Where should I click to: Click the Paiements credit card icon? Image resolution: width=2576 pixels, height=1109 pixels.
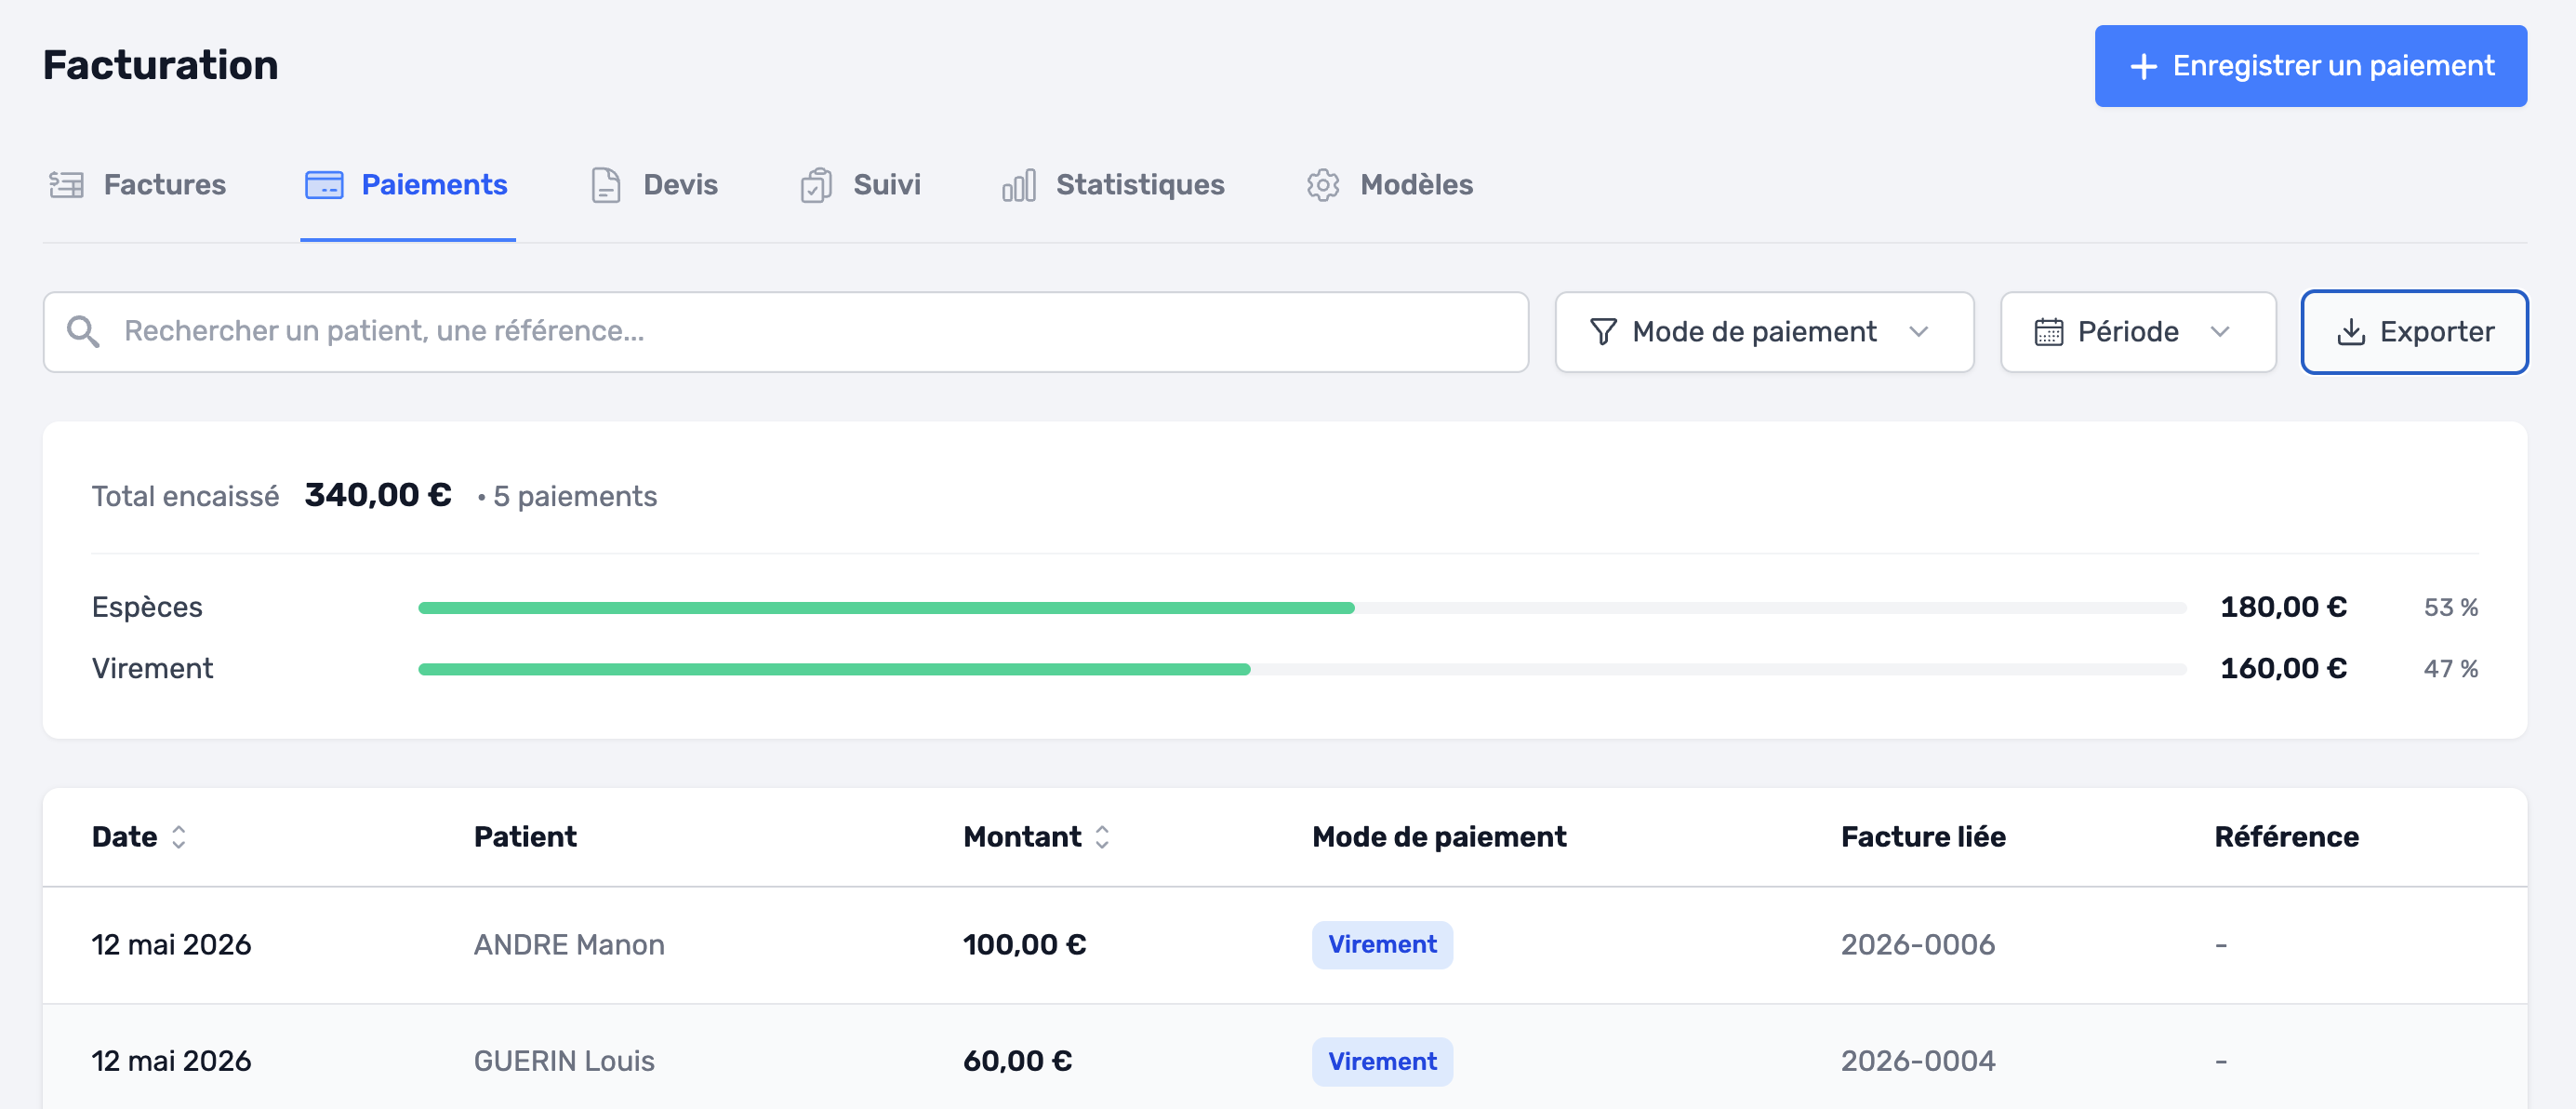[x=324, y=185]
